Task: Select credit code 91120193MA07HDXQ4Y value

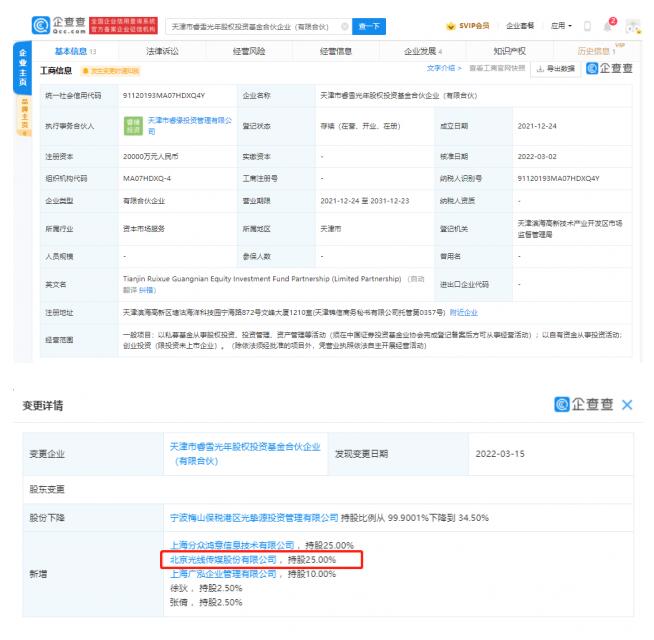Action: (x=164, y=96)
